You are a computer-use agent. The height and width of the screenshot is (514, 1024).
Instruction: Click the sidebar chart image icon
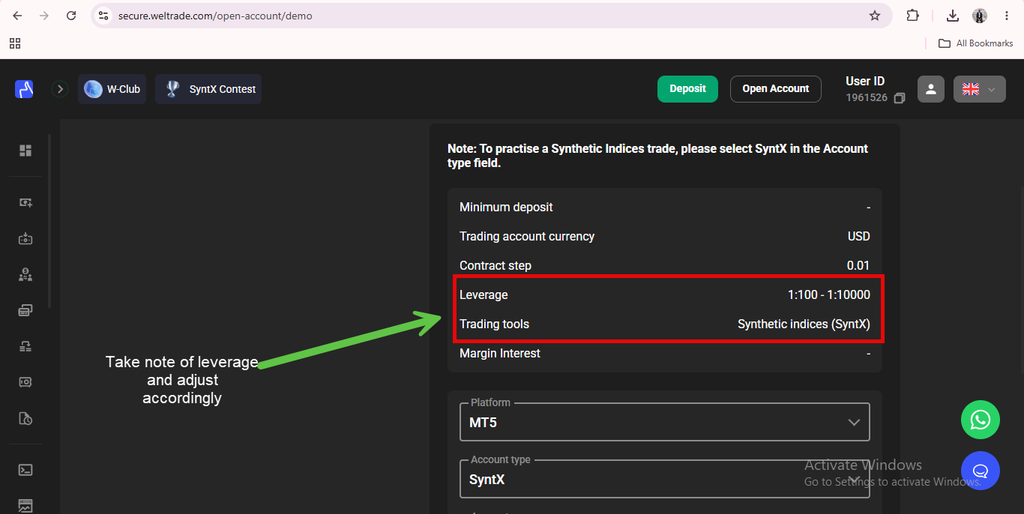(x=25, y=506)
